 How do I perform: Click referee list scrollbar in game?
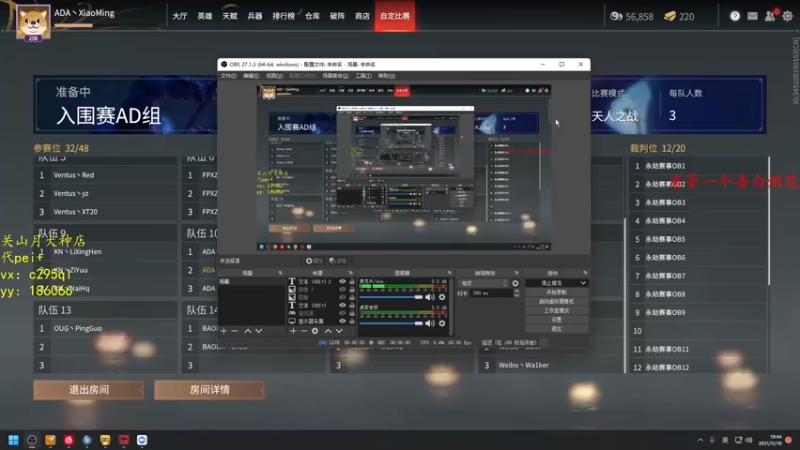769,221
